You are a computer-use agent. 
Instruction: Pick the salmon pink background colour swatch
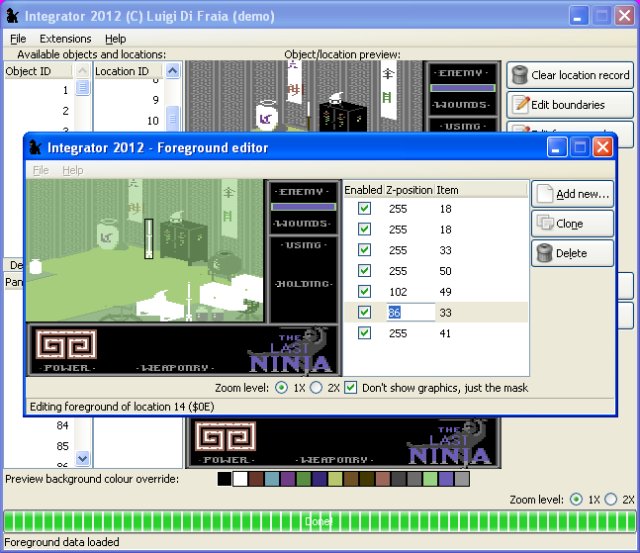tap(383, 479)
